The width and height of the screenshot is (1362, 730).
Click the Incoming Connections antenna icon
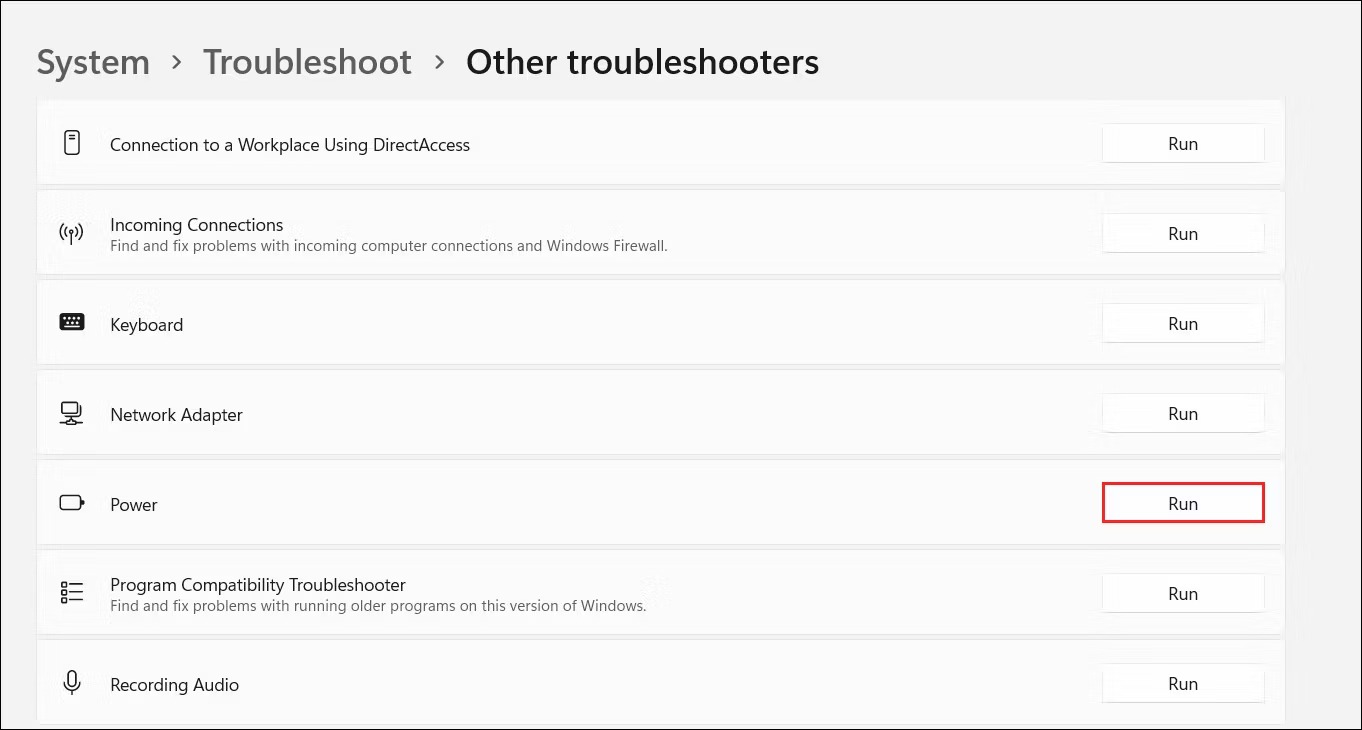click(x=72, y=234)
